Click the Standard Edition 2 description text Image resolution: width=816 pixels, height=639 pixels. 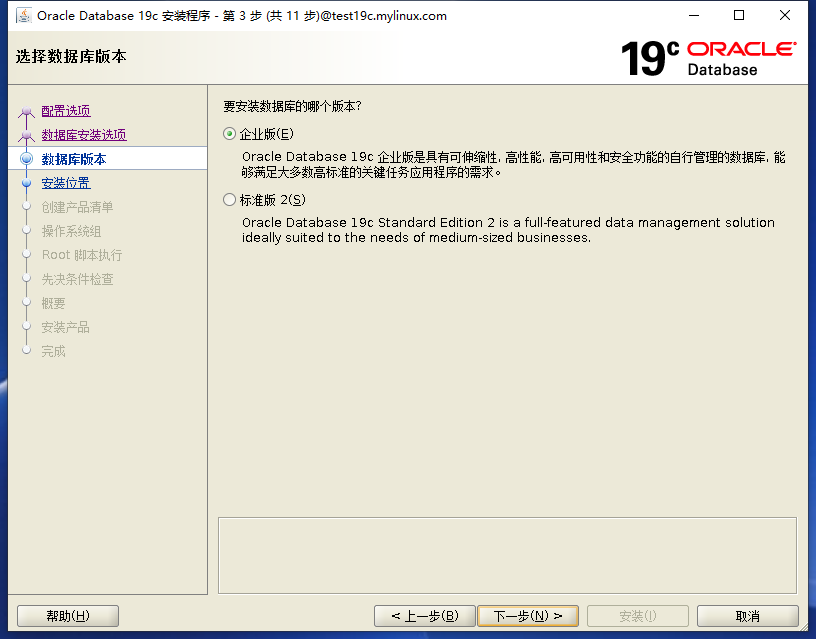pyautogui.click(x=508, y=230)
